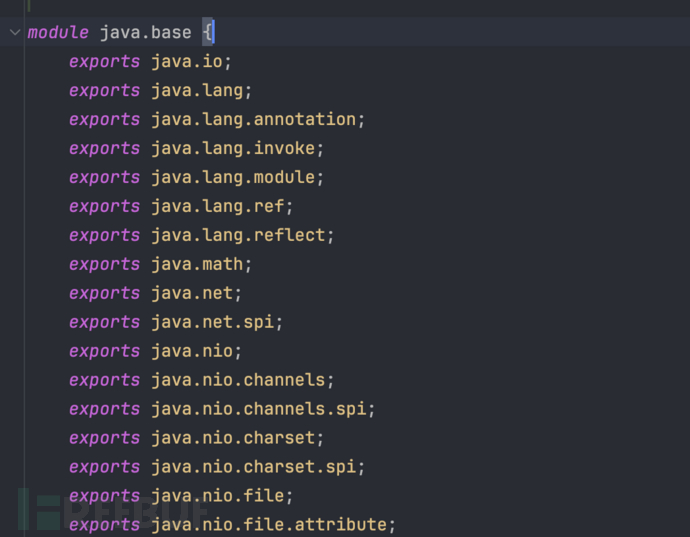This screenshot has width=690, height=537.
Task: Click 'exports' keyword before java.nio.file;
Action: [x=105, y=497]
